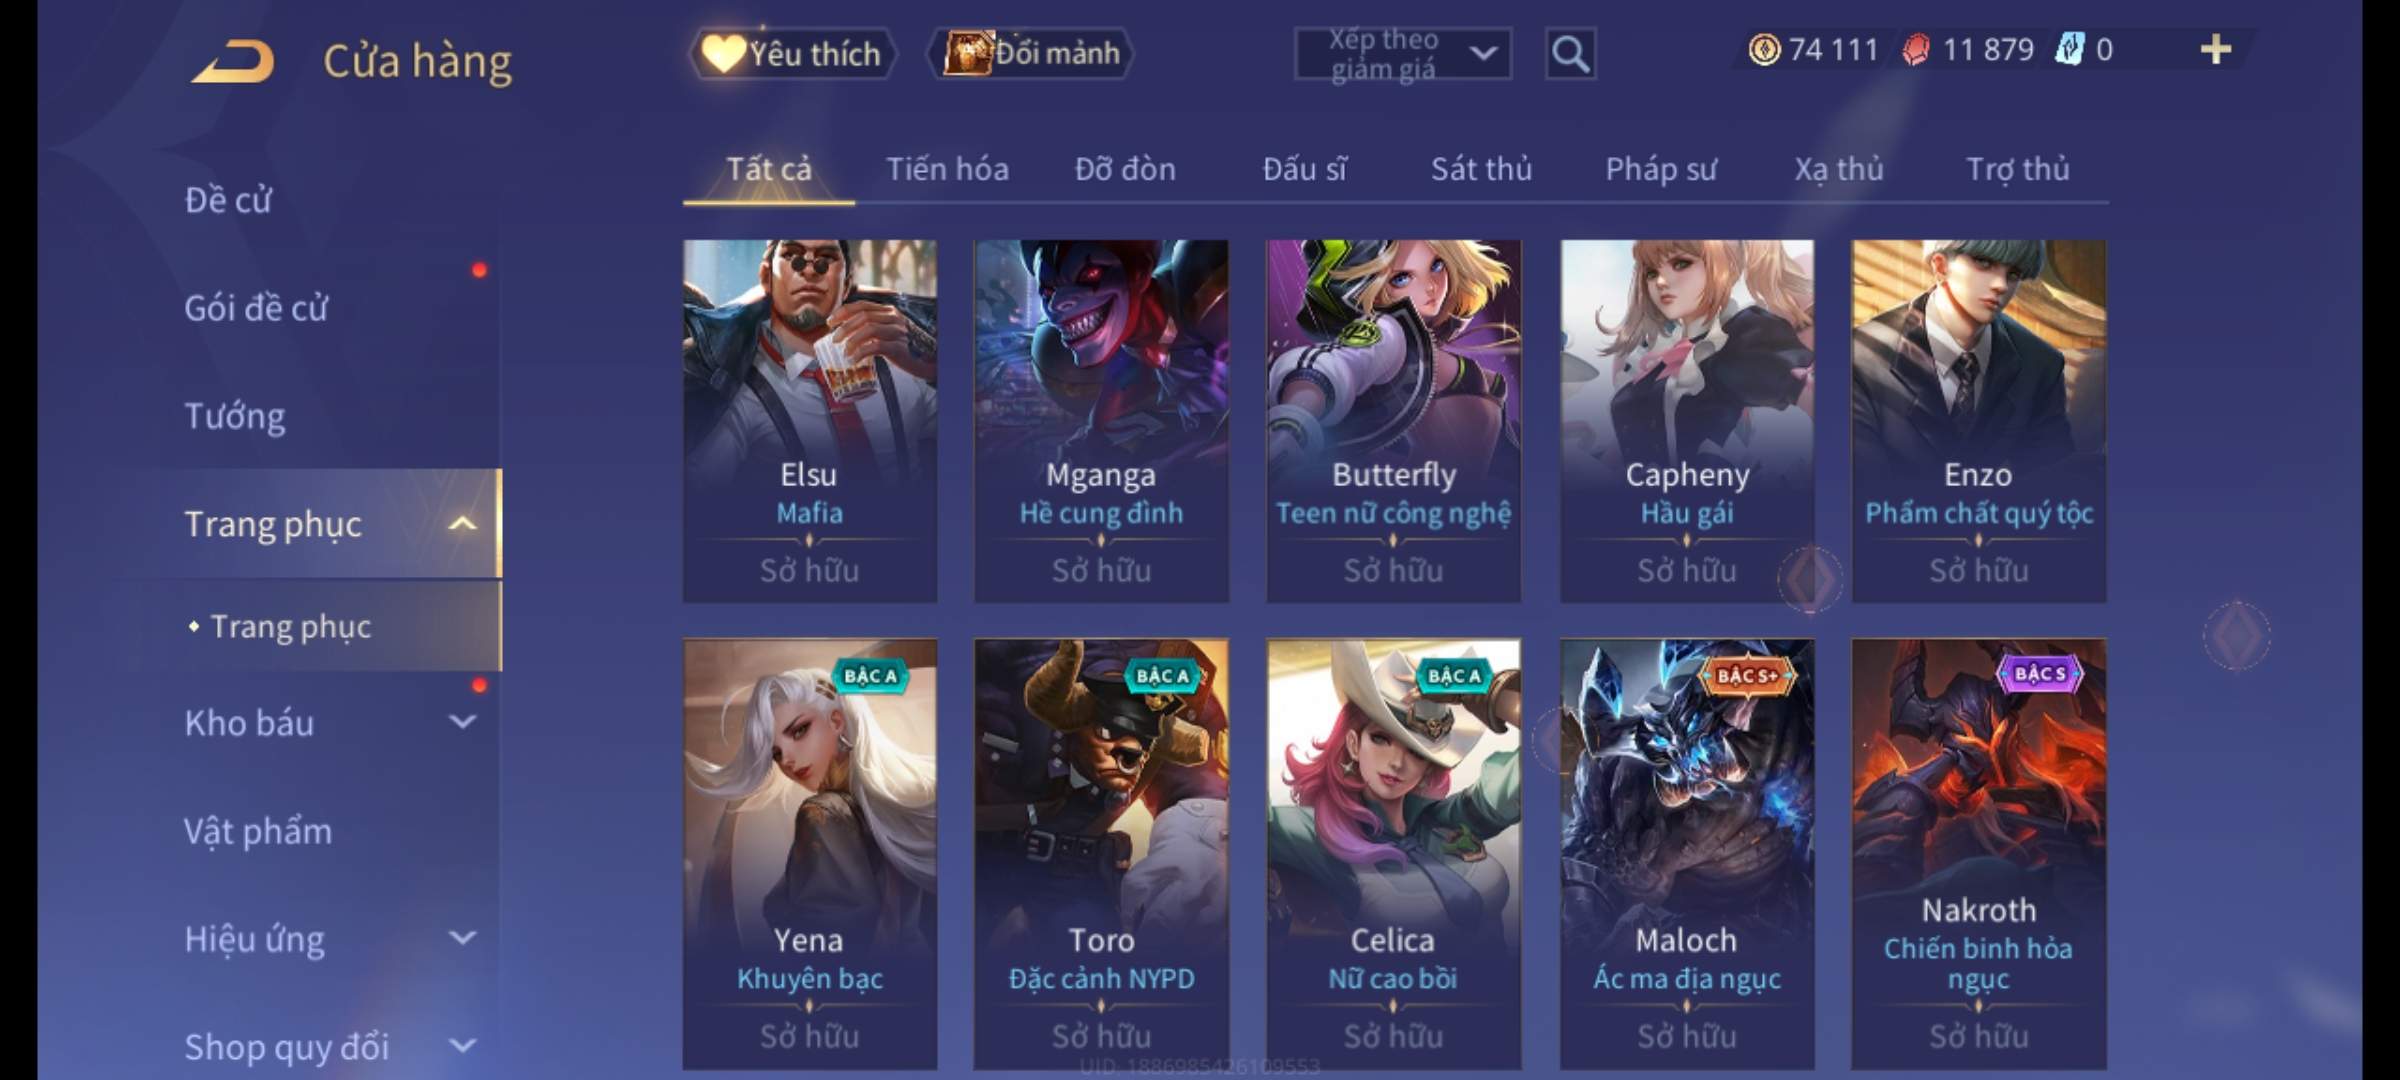2400x1080 pixels.
Task: Select the Tiến hóa tab
Action: point(947,169)
